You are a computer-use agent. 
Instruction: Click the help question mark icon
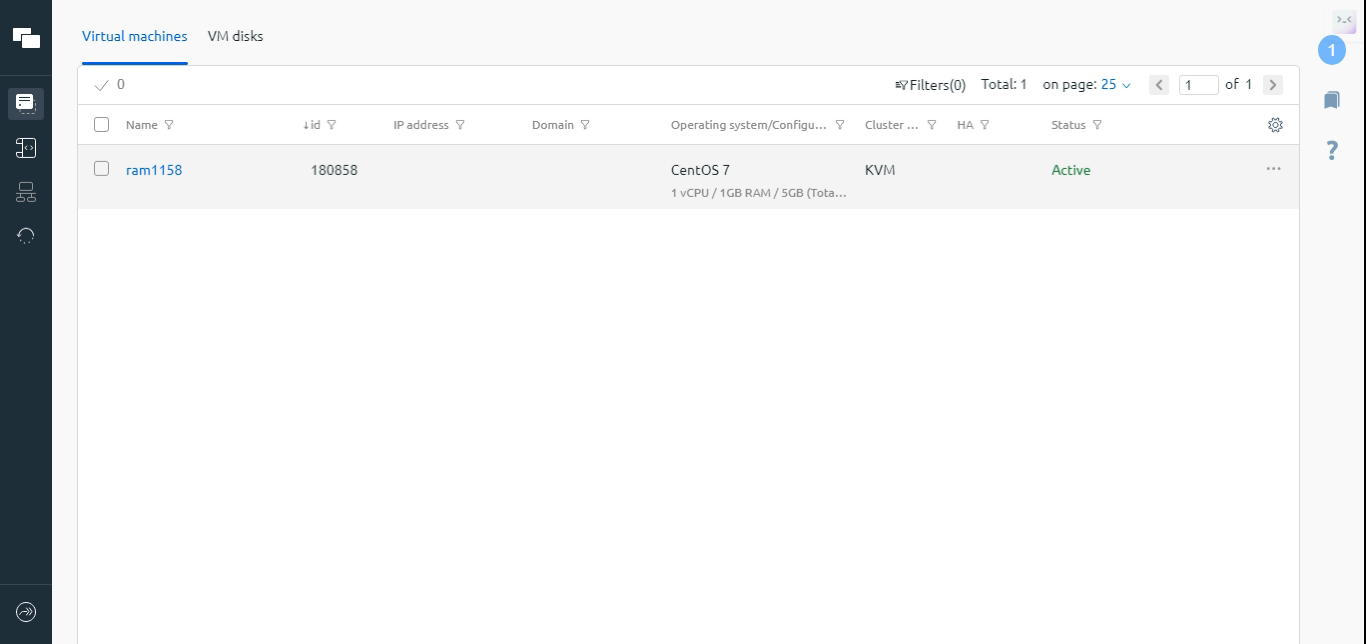click(x=1331, y=150)
